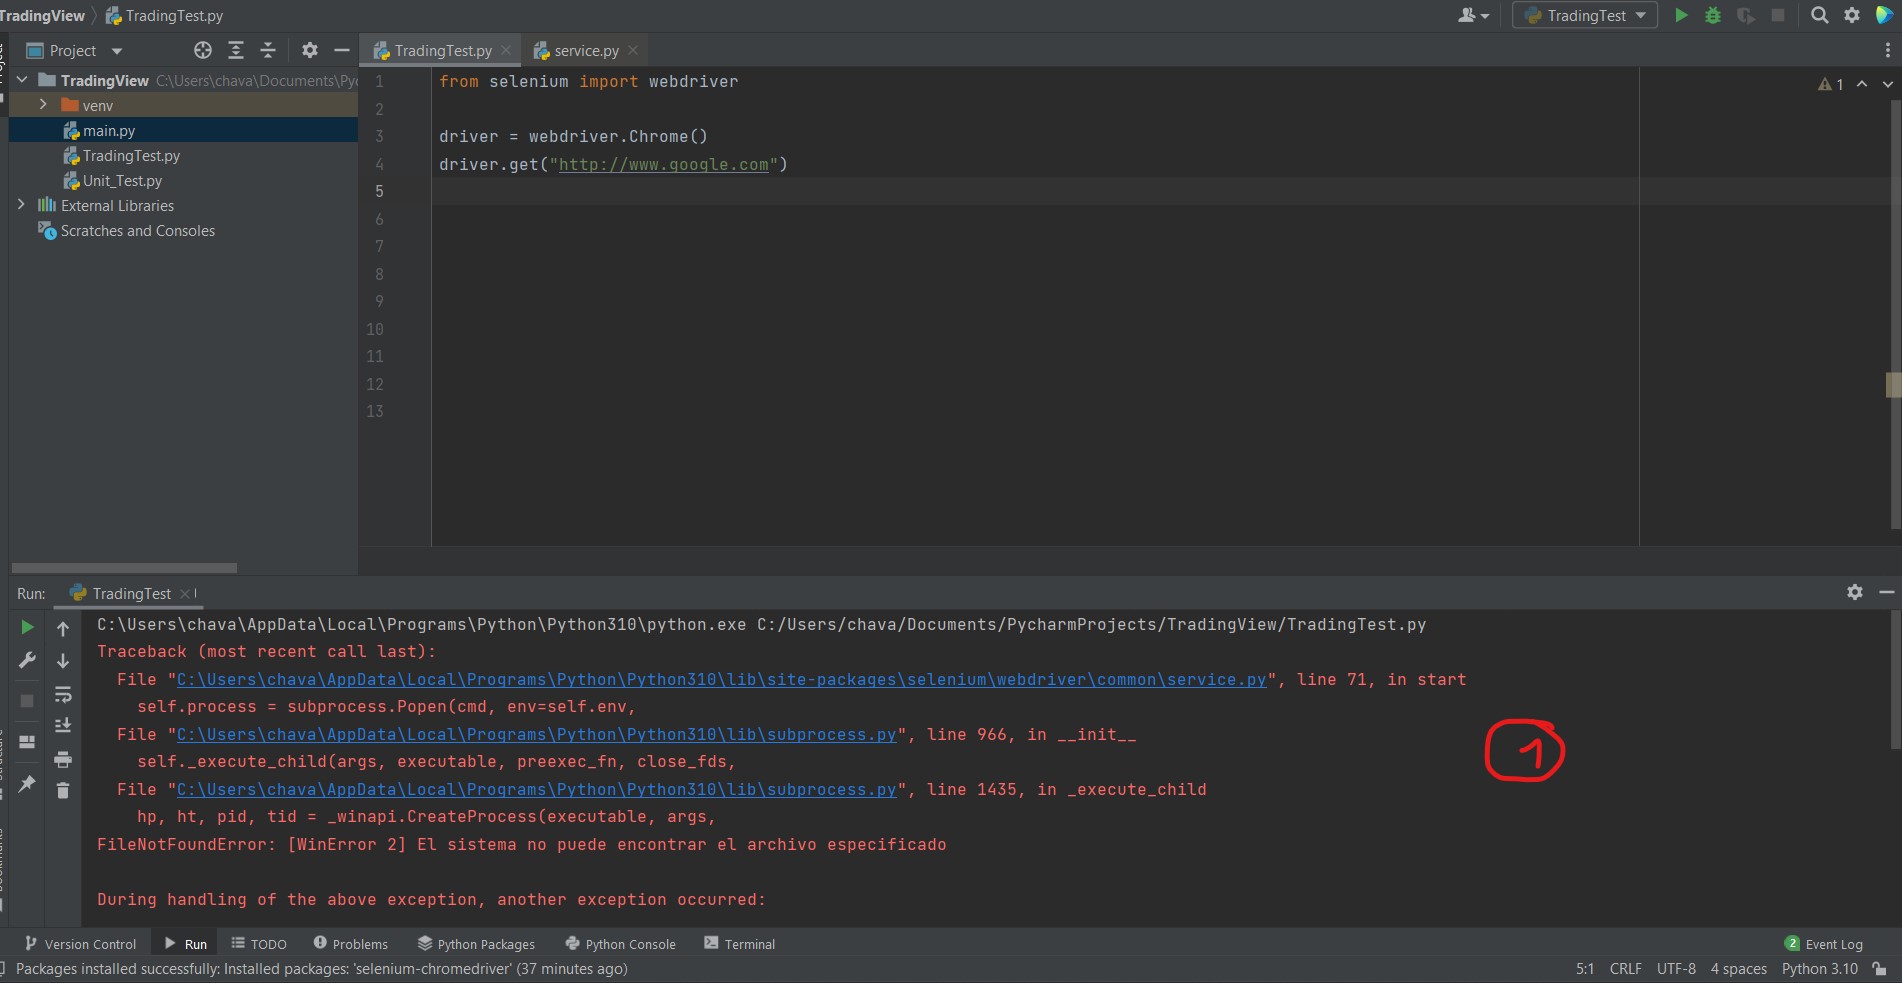Toggle scroll to end in console output
The width and height of the screenshot is (1902, 983).
click(x=63, y=725)
